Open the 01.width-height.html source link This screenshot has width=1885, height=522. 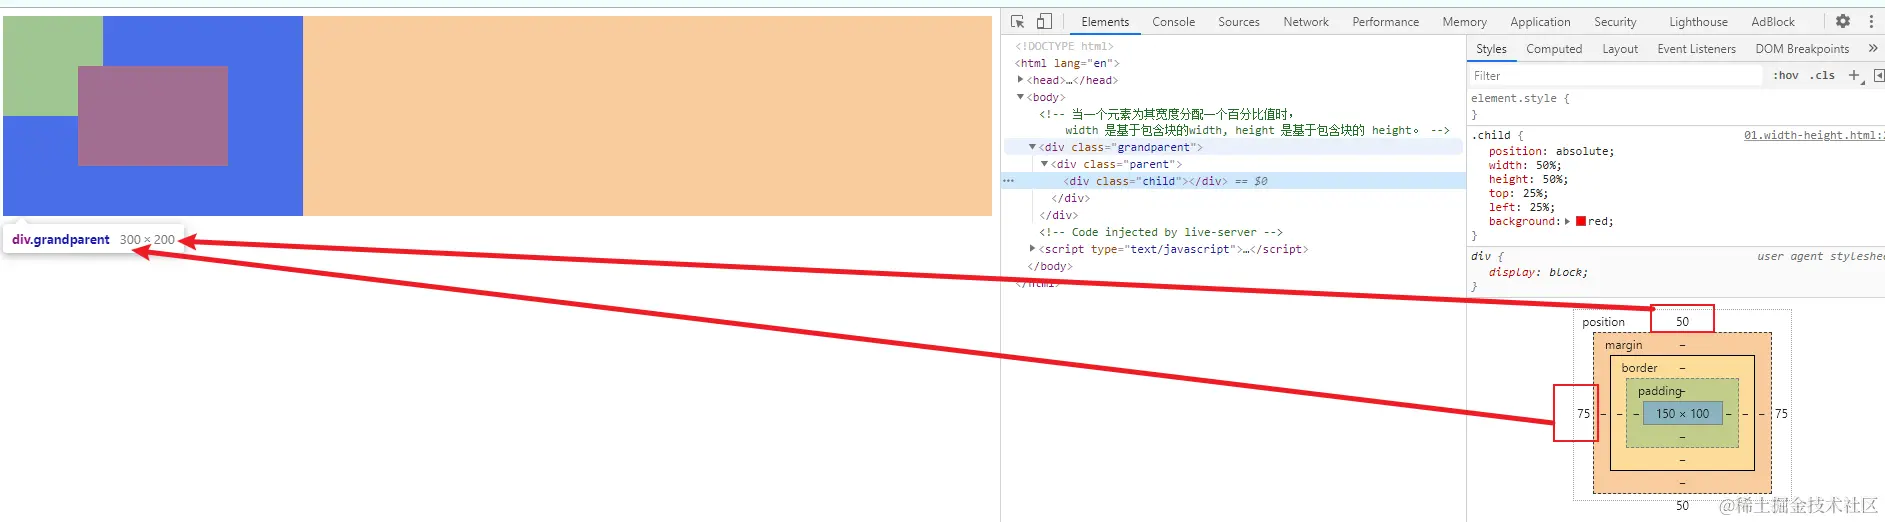coord(1814,135)
